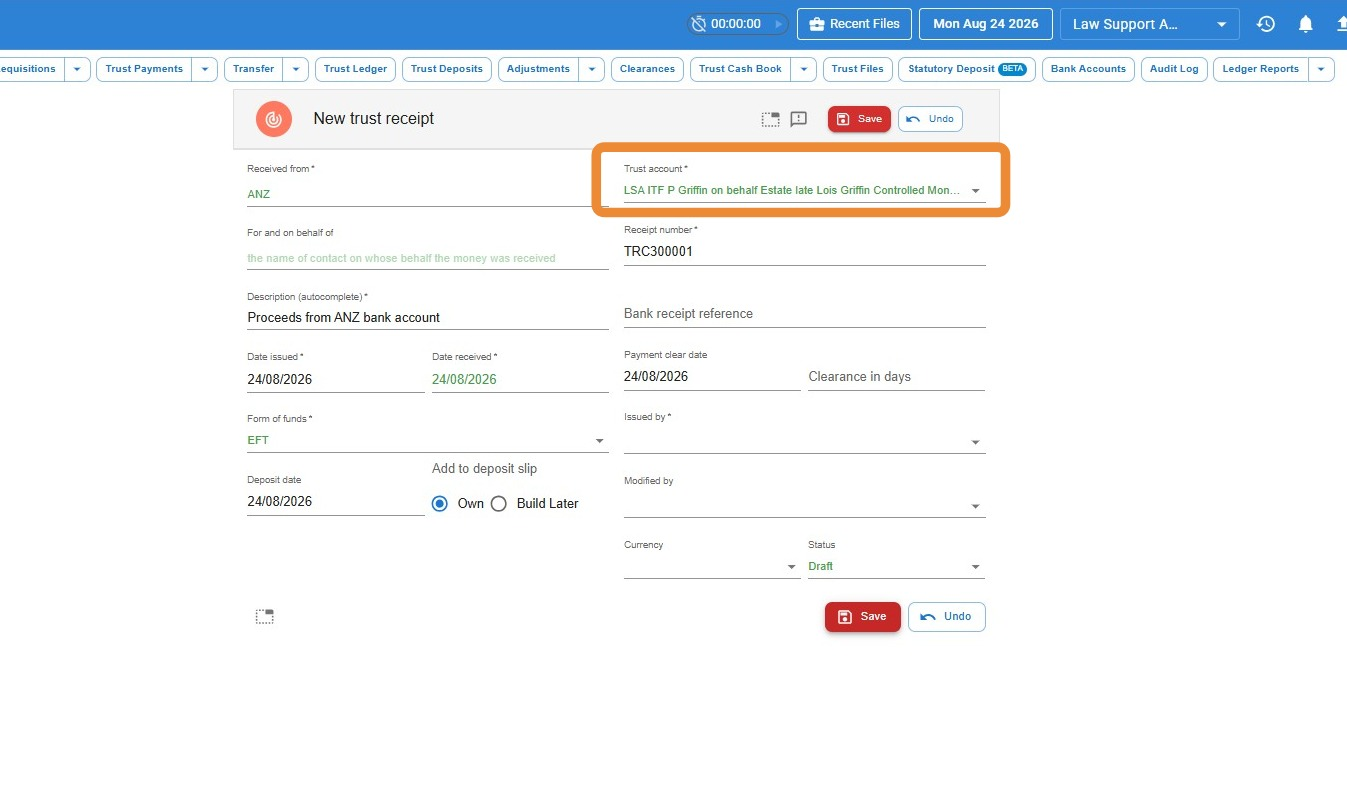This screenshot has width=1347, height=789.
Task: Open Ledger Reports
Action: pos(1260,69)
